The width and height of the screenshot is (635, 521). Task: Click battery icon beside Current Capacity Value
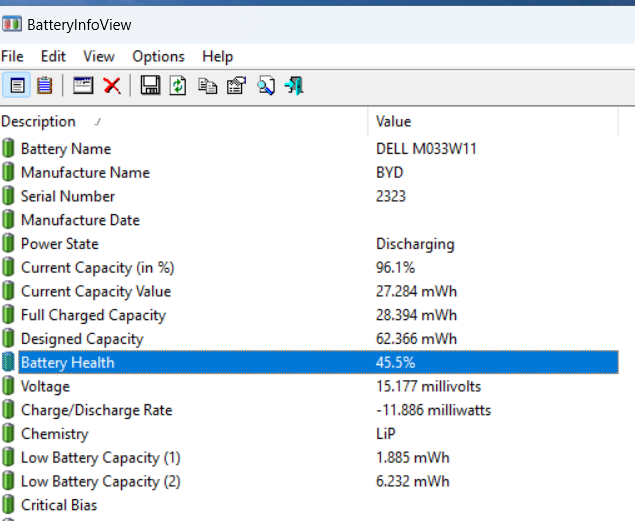pos(8,291)
